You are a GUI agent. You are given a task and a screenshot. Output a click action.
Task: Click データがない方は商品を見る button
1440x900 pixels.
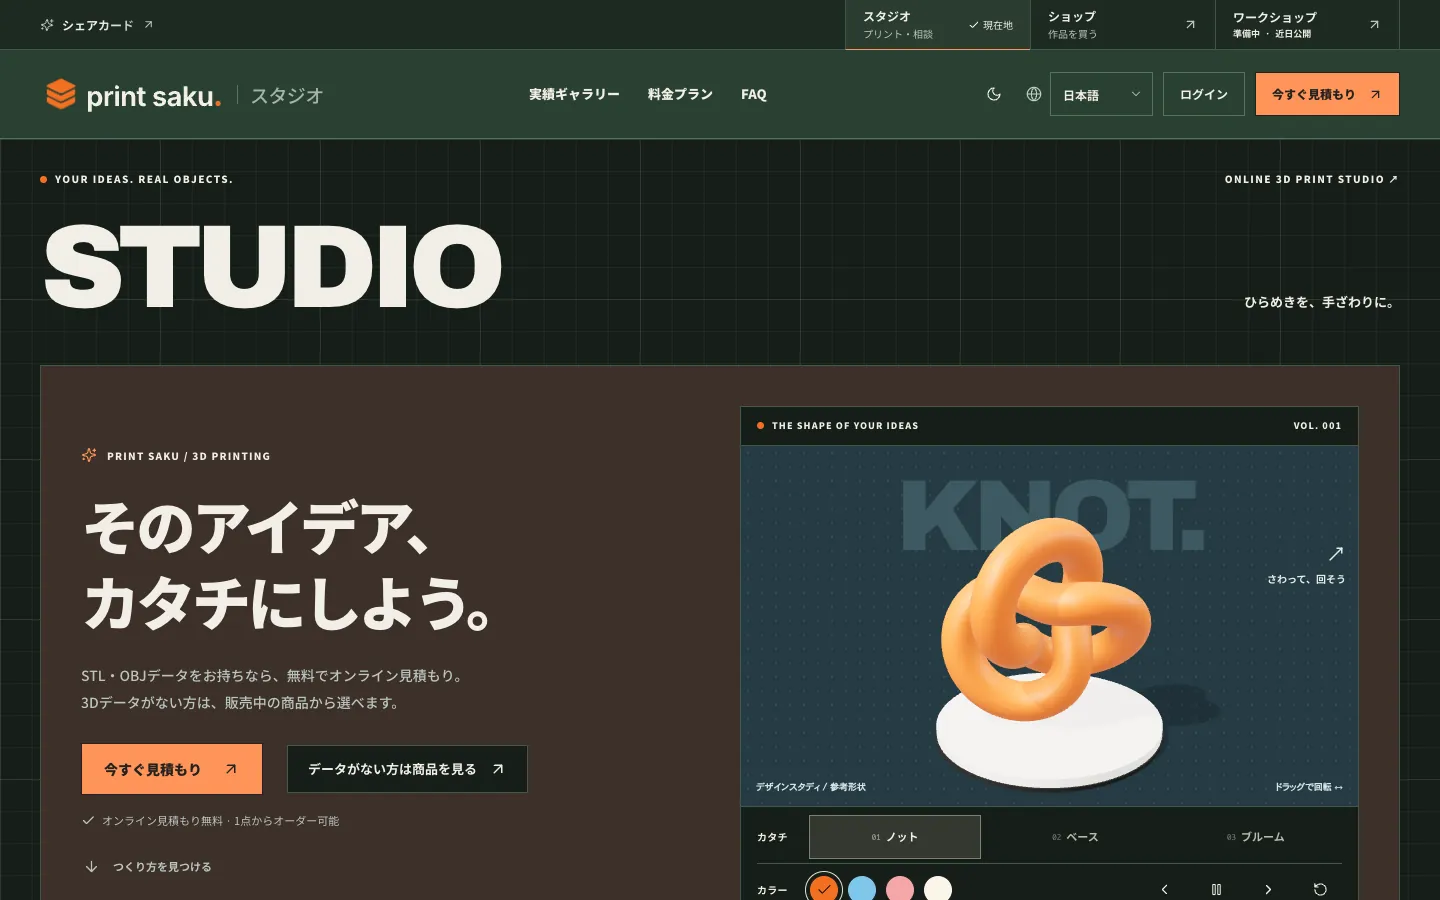coord(407,769)
